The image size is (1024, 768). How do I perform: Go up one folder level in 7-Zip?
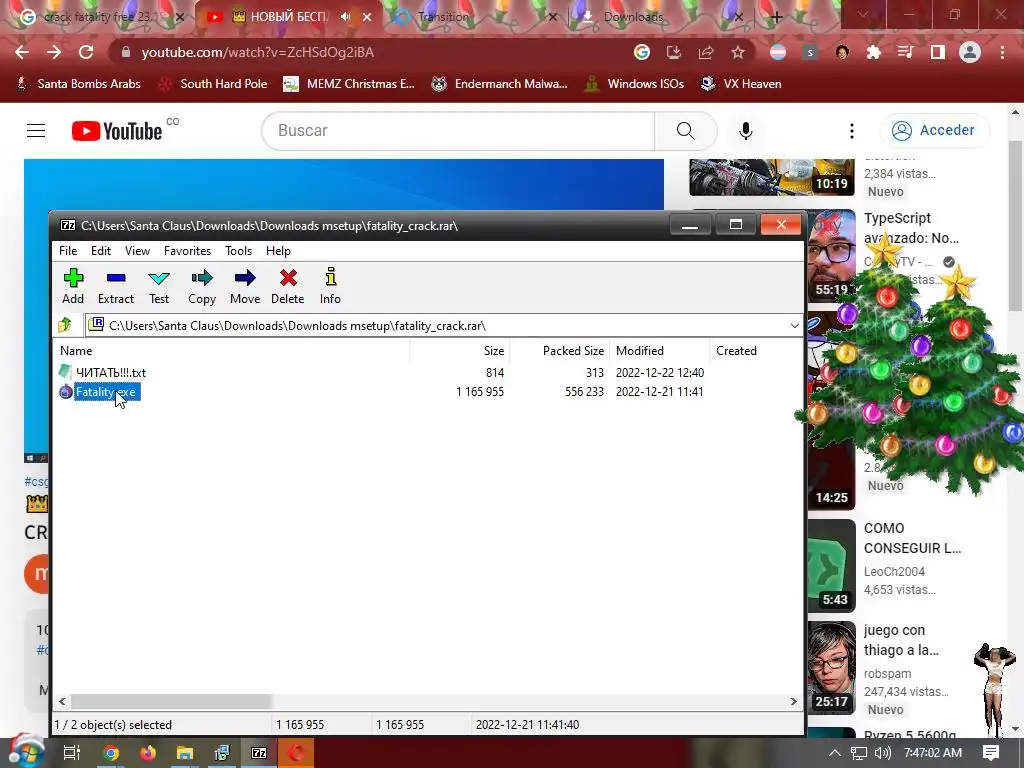pos(65,325)
